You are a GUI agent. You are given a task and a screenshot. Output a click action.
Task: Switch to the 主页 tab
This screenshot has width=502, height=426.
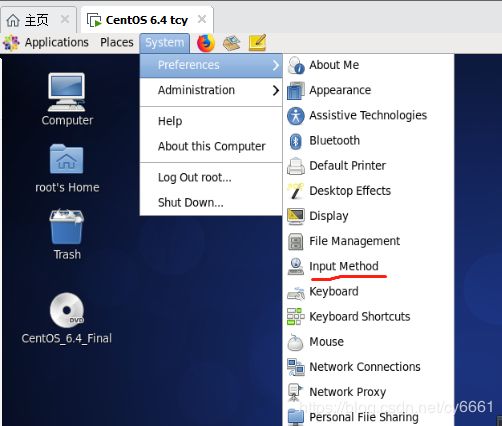click(x=39, y=20)
